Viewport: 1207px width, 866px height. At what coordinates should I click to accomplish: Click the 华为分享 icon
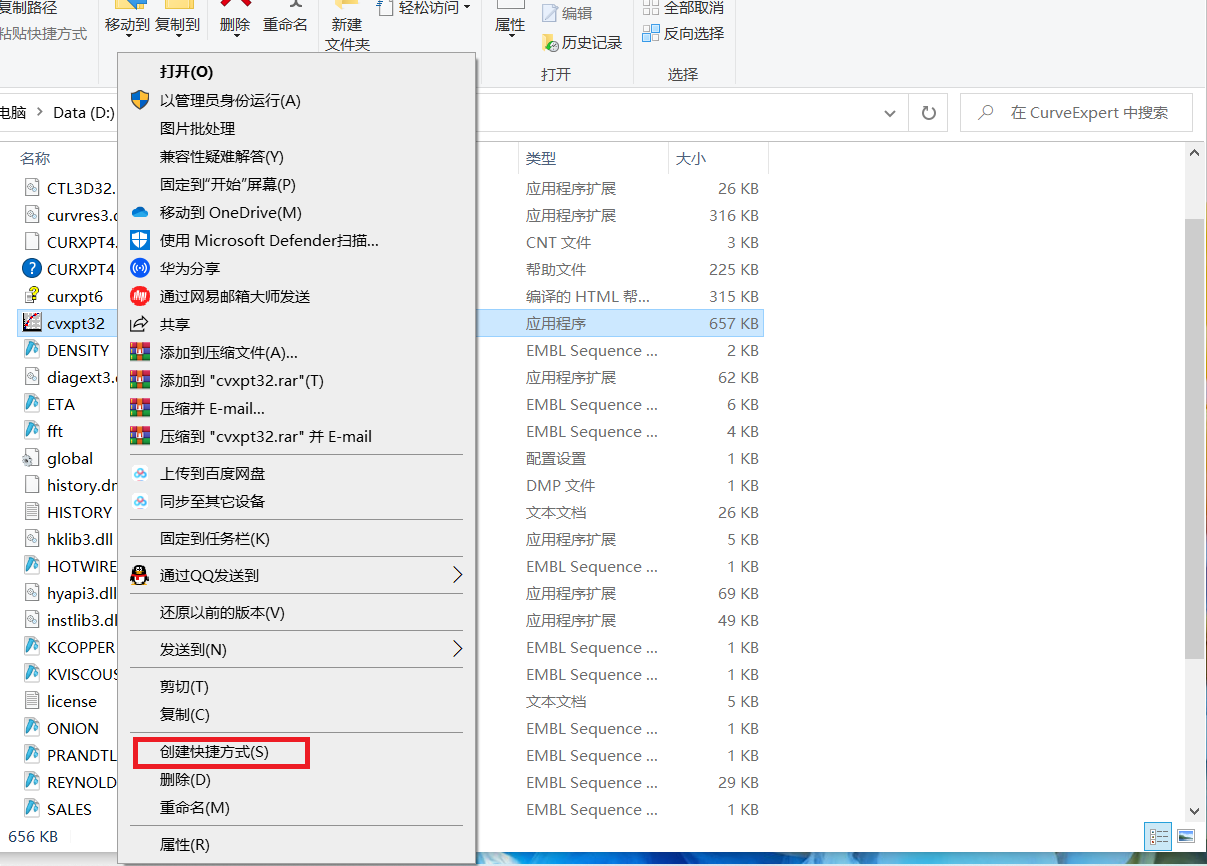[x=140, y=268]
